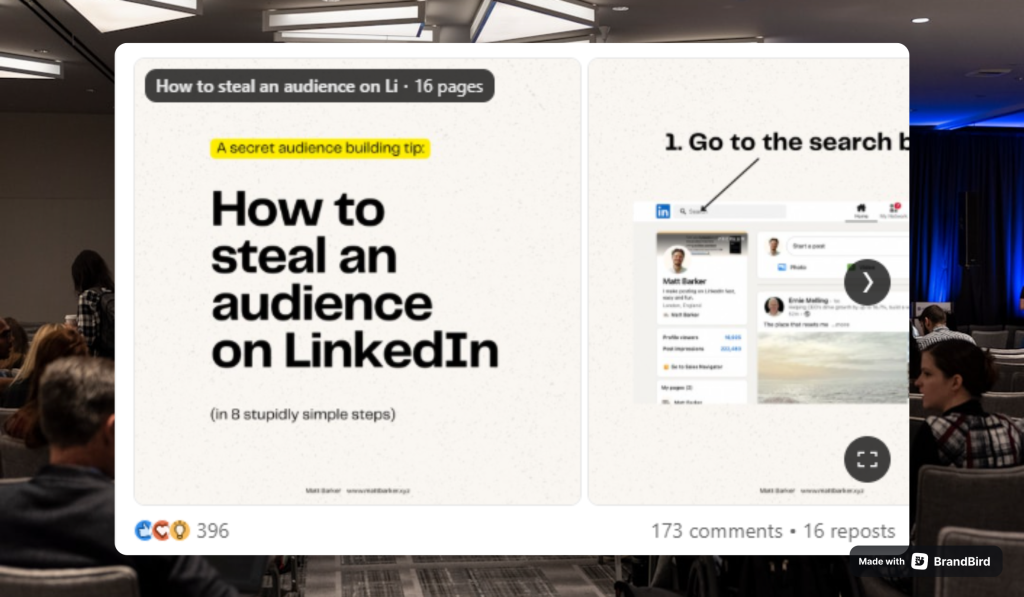This screenshot has width=1024, height=597.
Task: Open fullscreen view of the document
Action: pos(867,459)
